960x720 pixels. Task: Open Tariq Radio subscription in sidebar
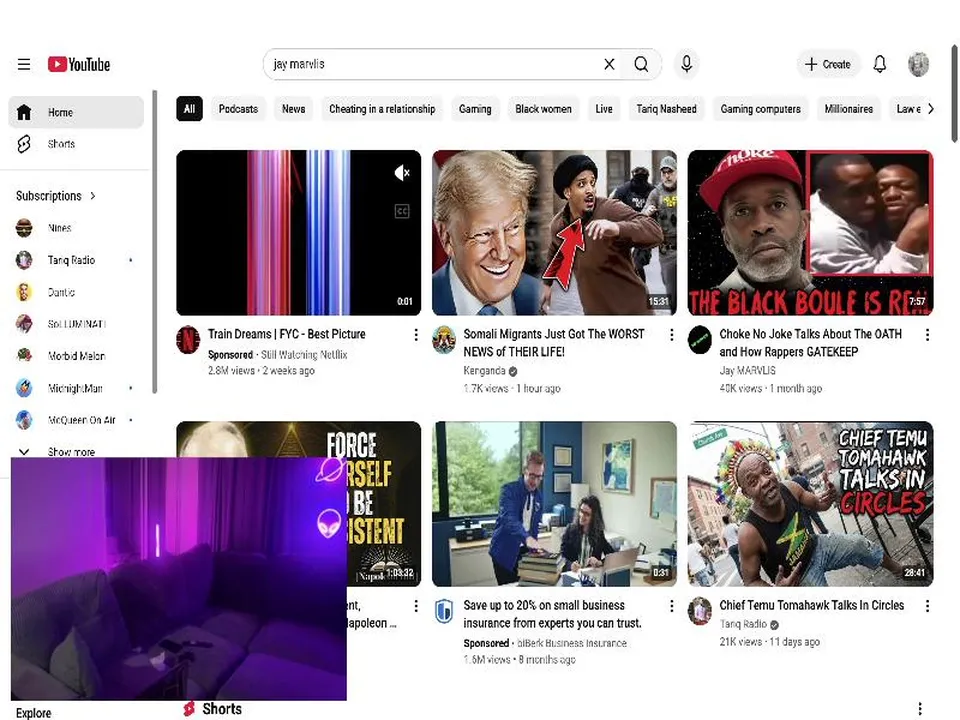pos(76,260)
